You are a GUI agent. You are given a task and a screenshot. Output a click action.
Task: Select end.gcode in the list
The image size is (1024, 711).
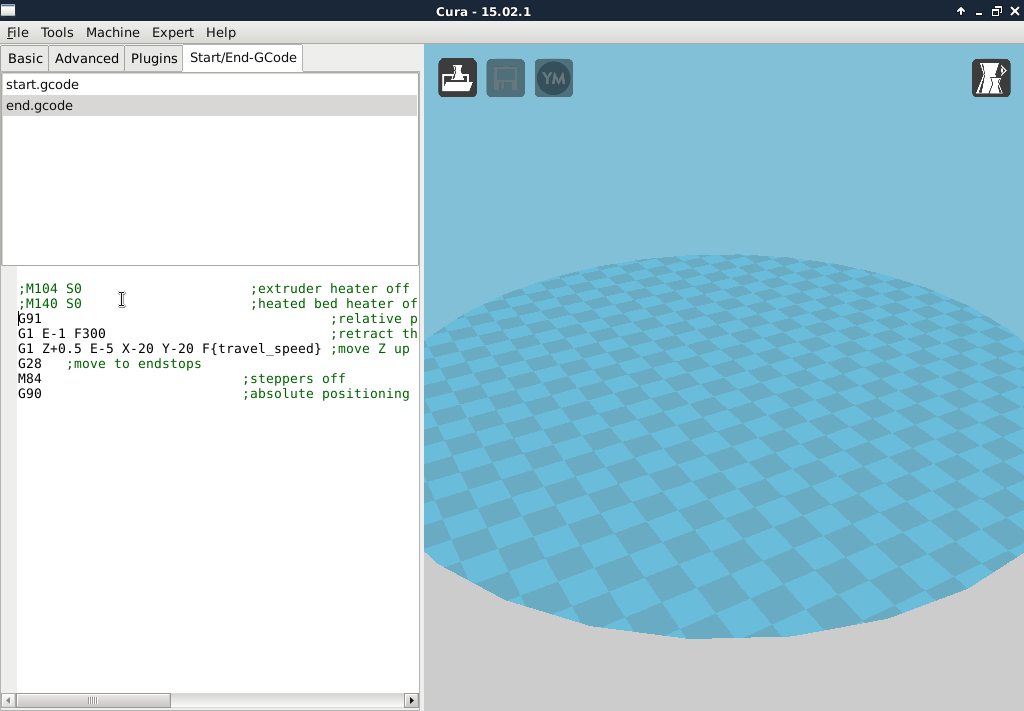click(40, 106)
